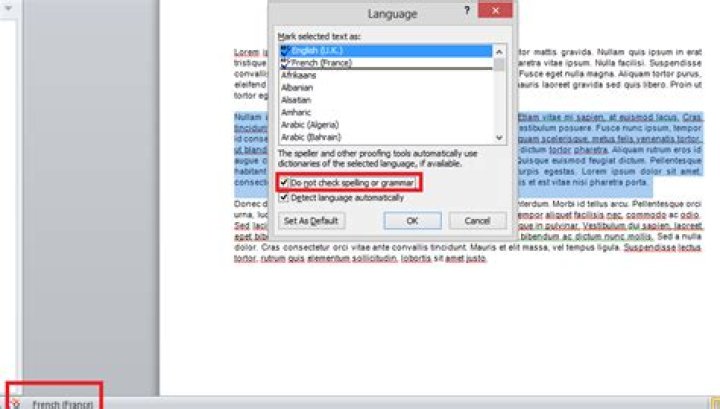The width and height of the screenshot is (720, 409).
Task: Click spell-check icon beside English (U.K.)
Action: pos(285,50)
